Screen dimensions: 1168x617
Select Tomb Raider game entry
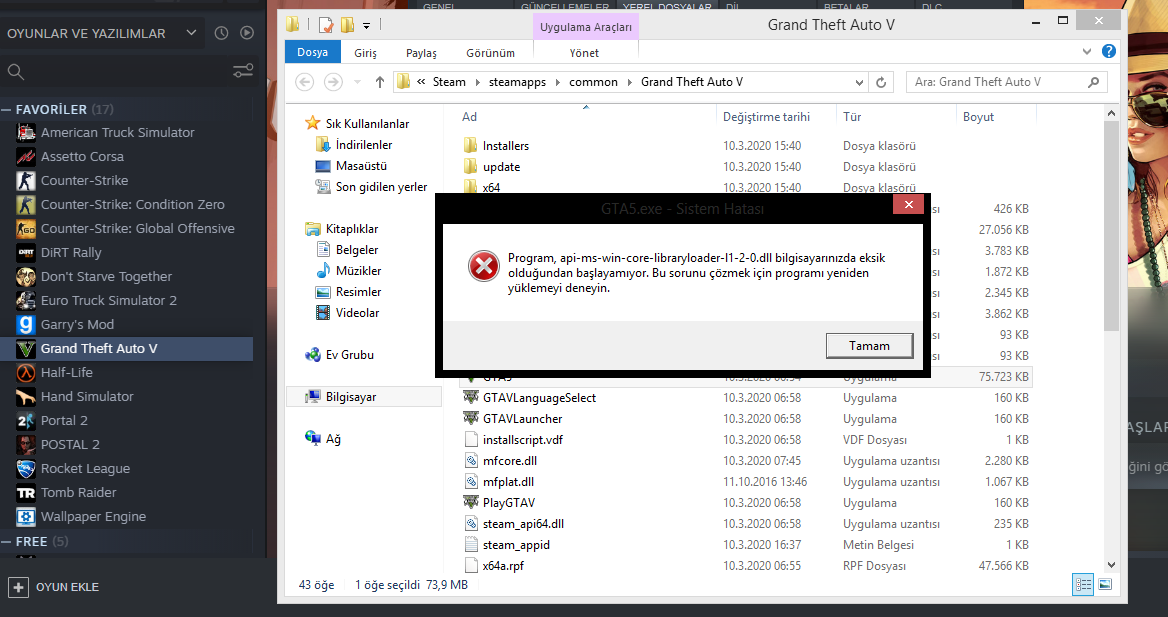coord(78,493)
